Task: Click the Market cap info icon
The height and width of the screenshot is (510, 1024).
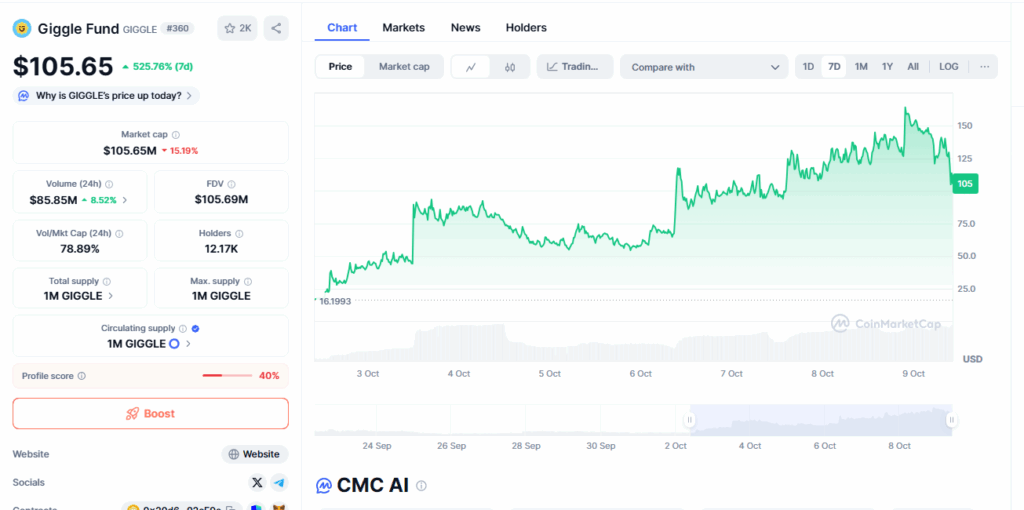Action: [176, 134]
